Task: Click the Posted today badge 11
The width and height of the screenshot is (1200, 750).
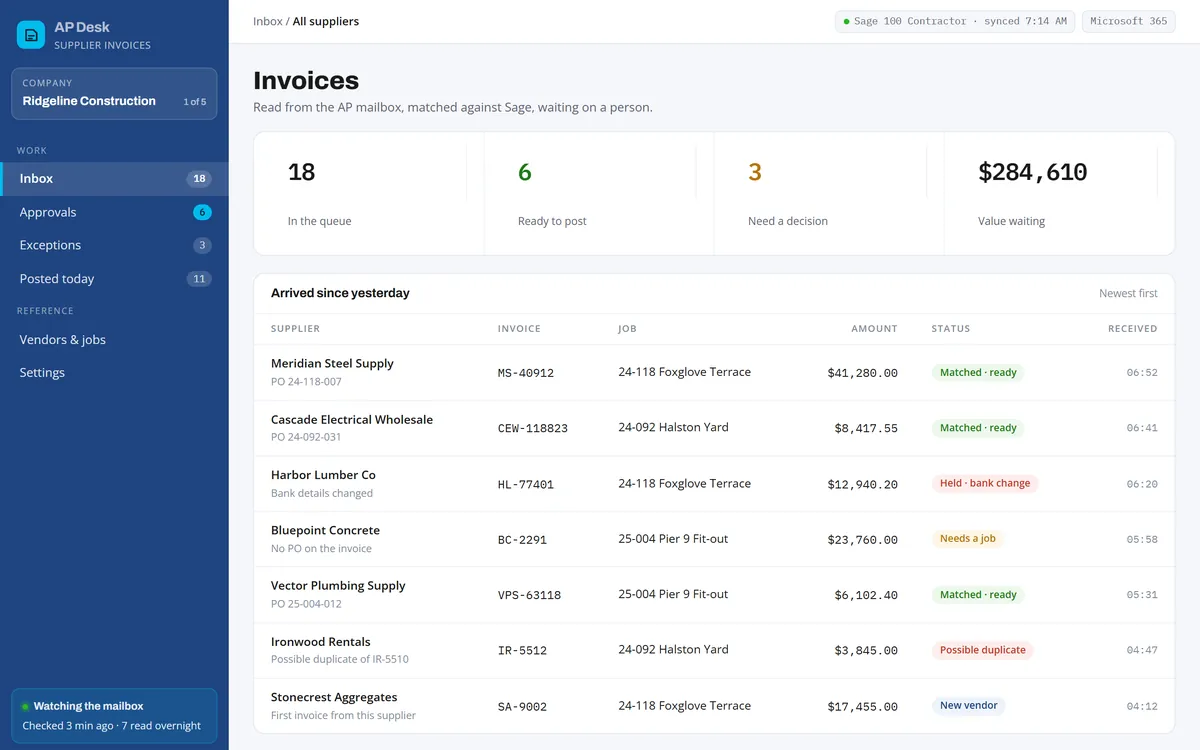Action: pos(199,279)
